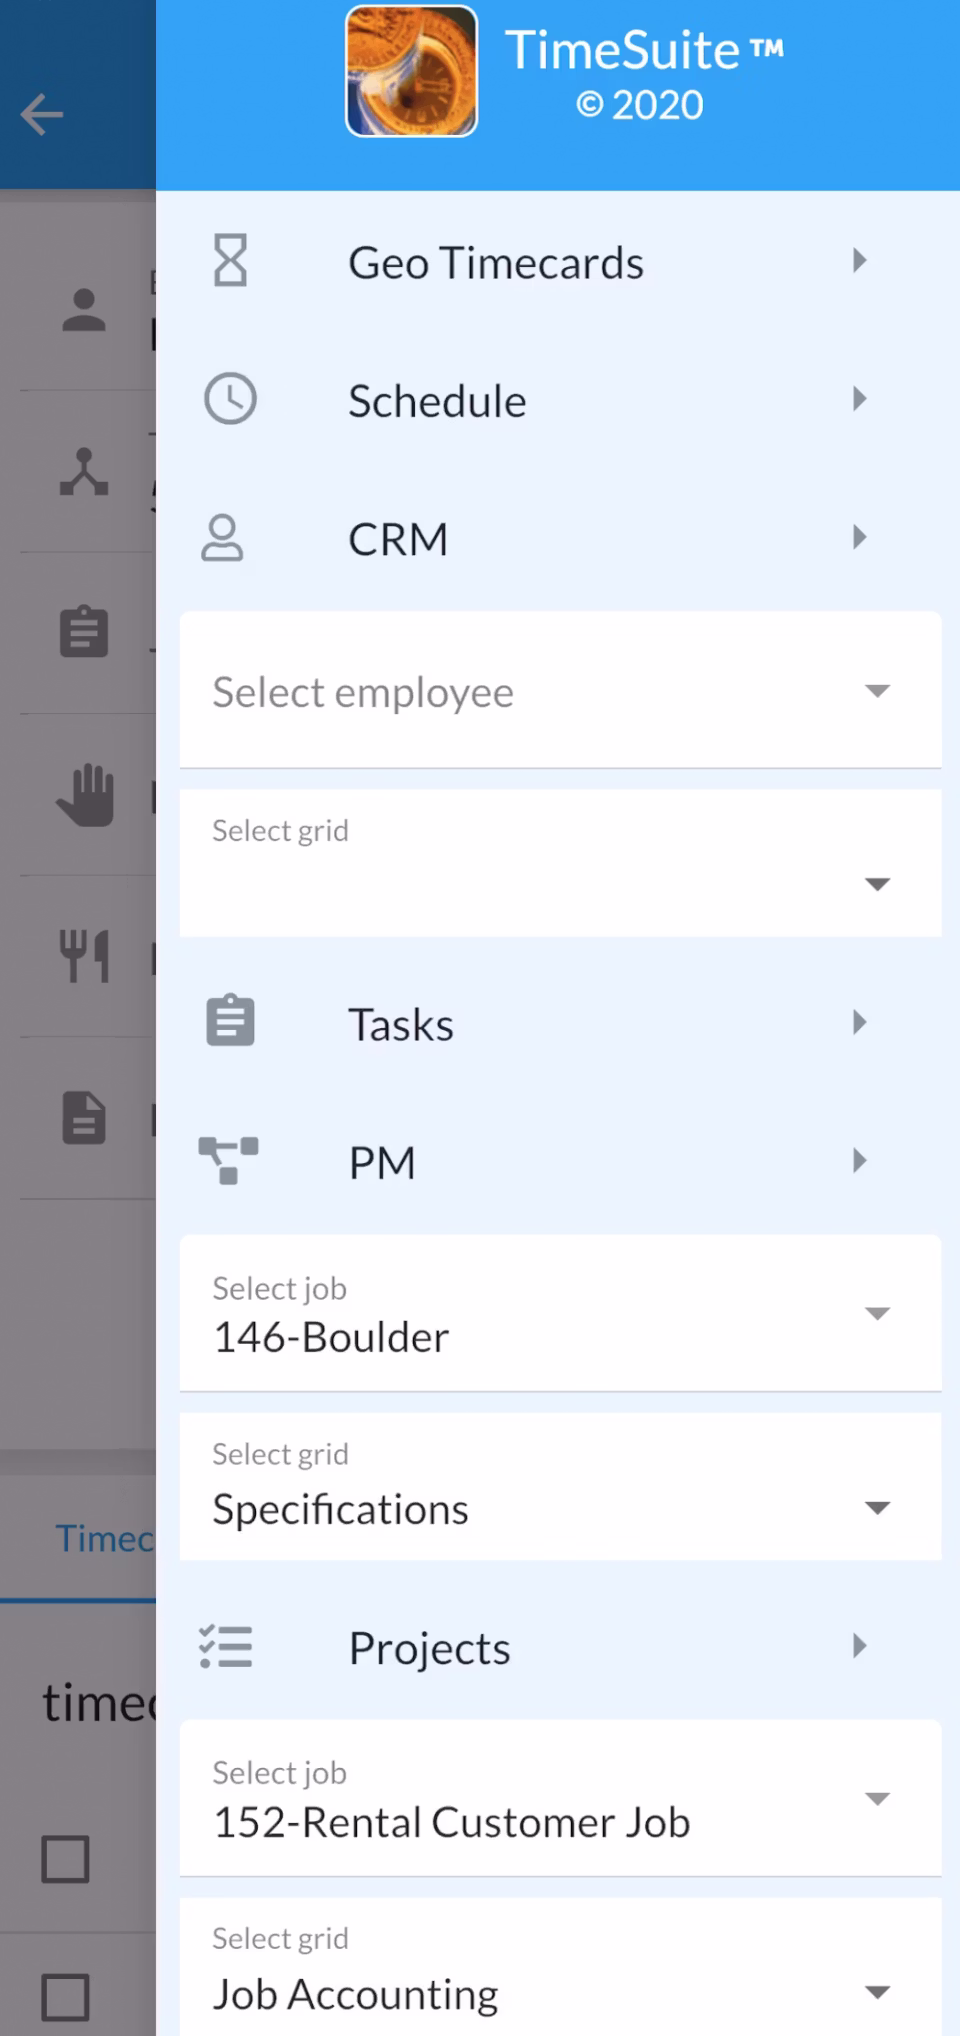Click the Schedule clock icon

point(230,399)
